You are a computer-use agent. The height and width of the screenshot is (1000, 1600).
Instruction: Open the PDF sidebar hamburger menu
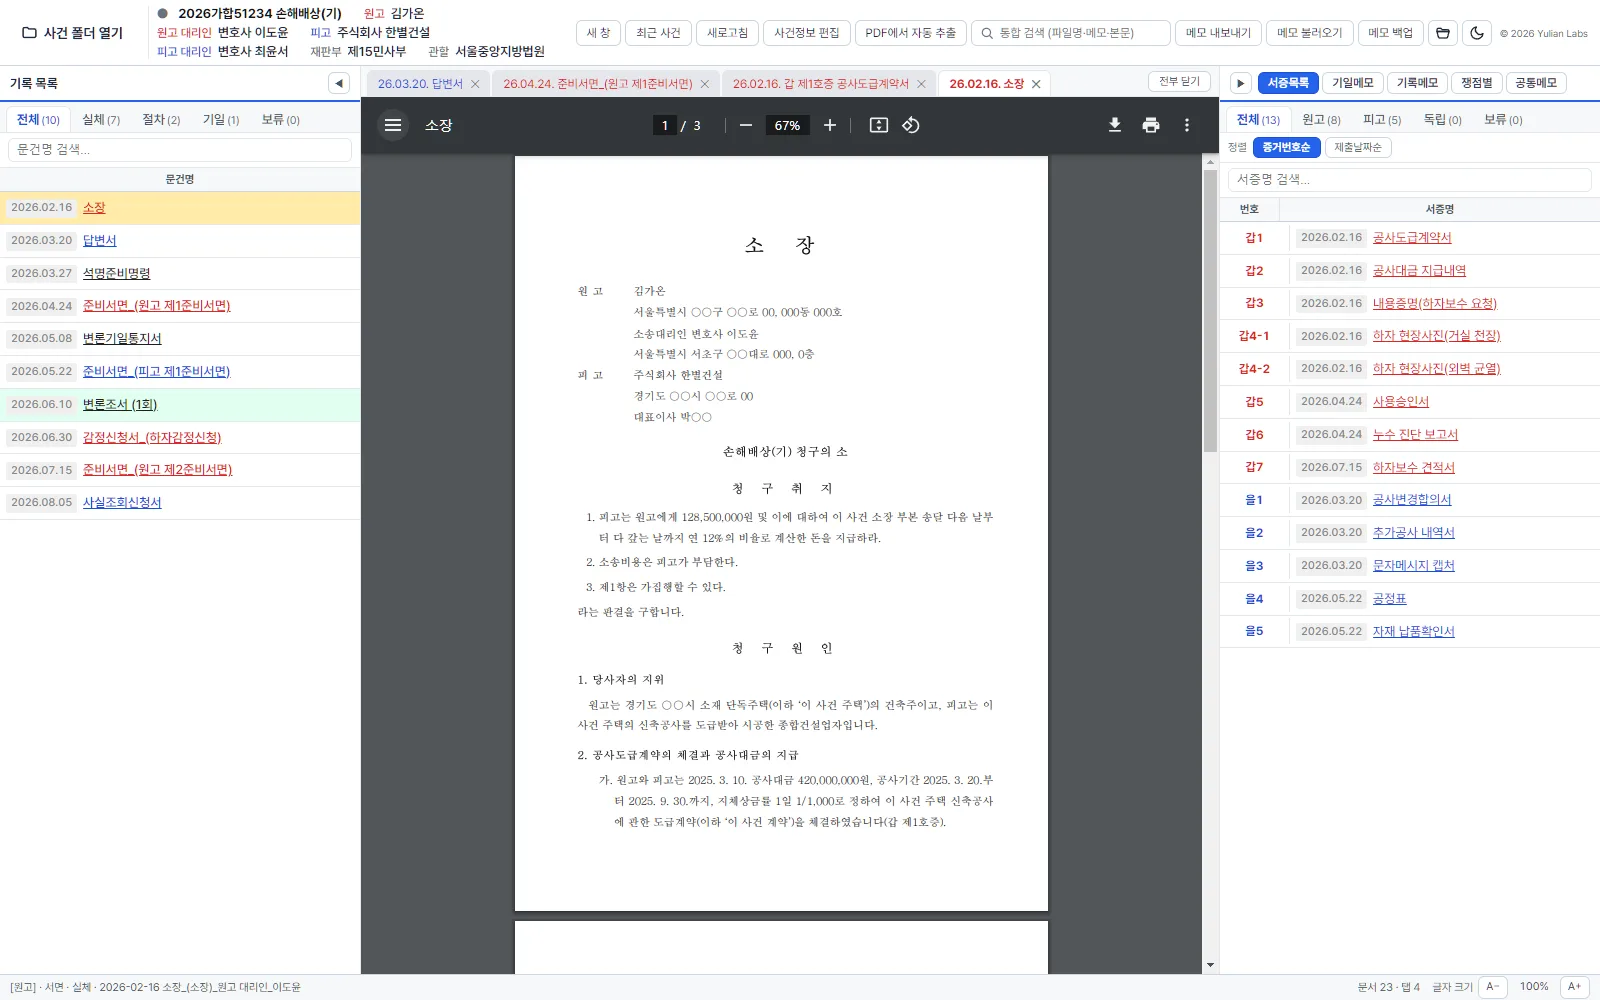(x=393, y=125)
